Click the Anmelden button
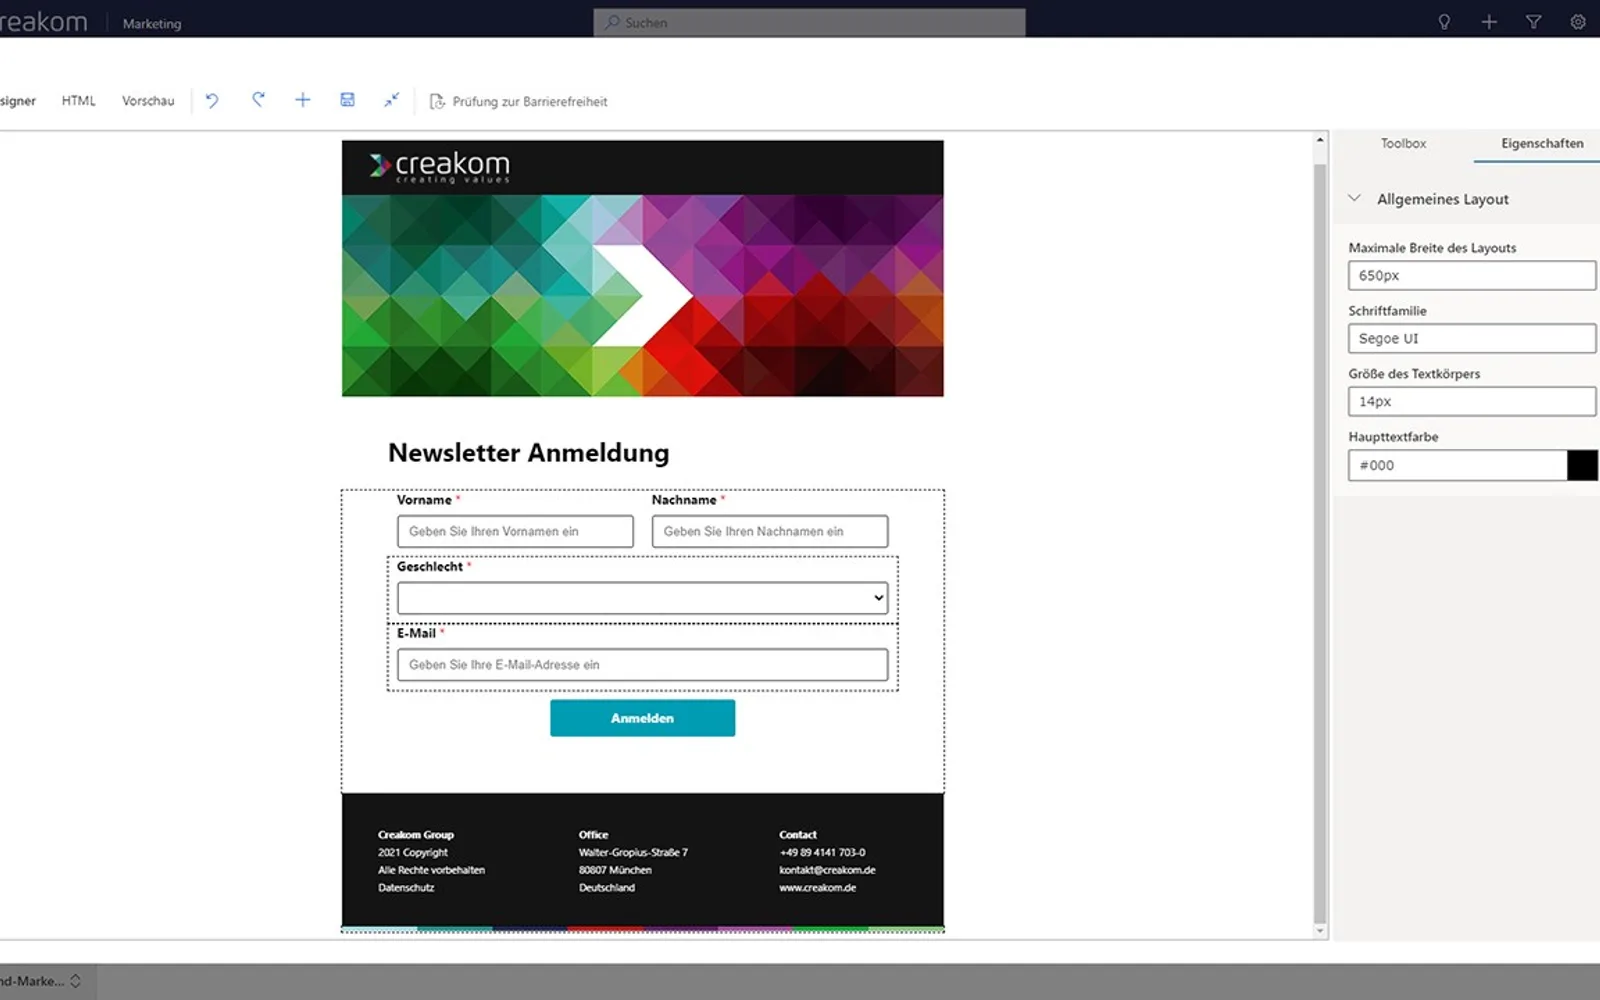The image size is (1600, 1000). pos(642,718)
